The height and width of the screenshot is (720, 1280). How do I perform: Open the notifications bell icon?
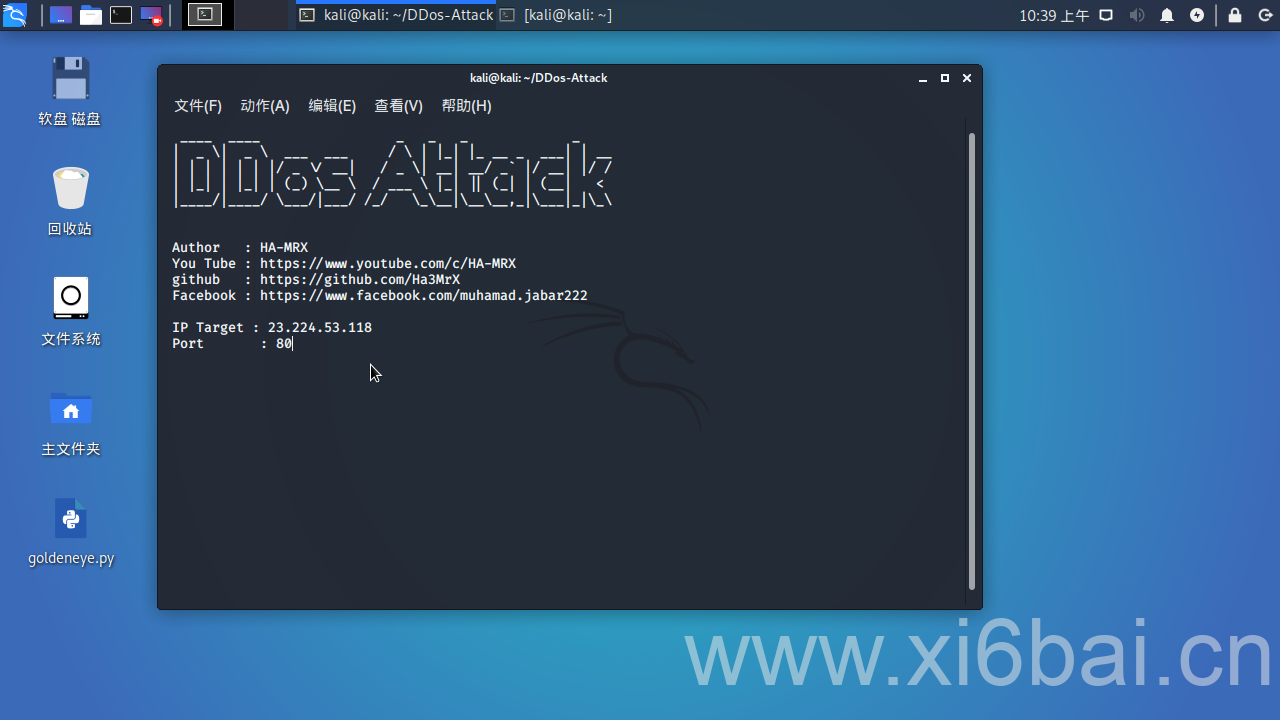(1167, 15)
